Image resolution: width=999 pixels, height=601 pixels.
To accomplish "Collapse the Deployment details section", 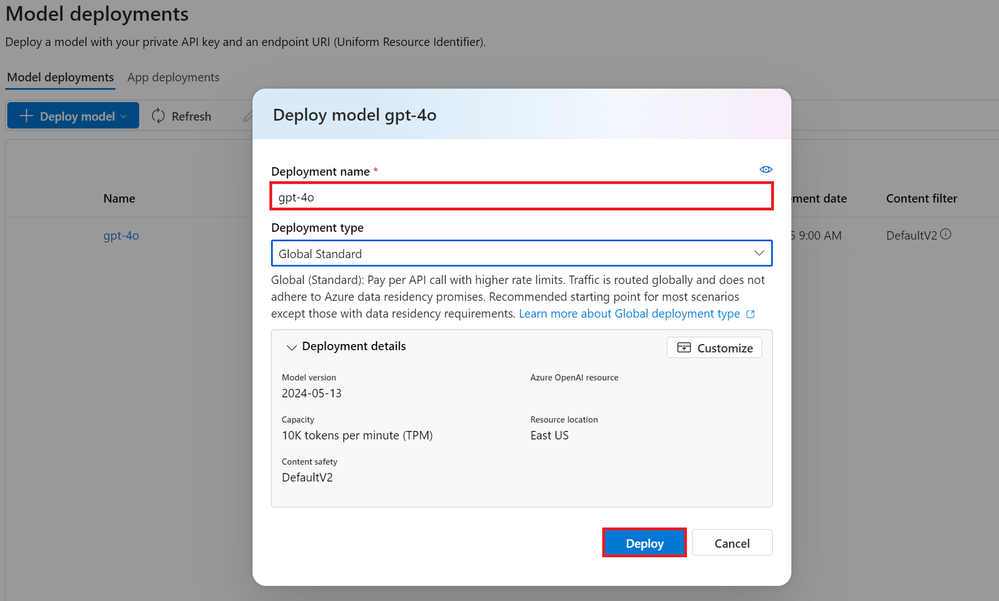I will (x=291, y=347).
